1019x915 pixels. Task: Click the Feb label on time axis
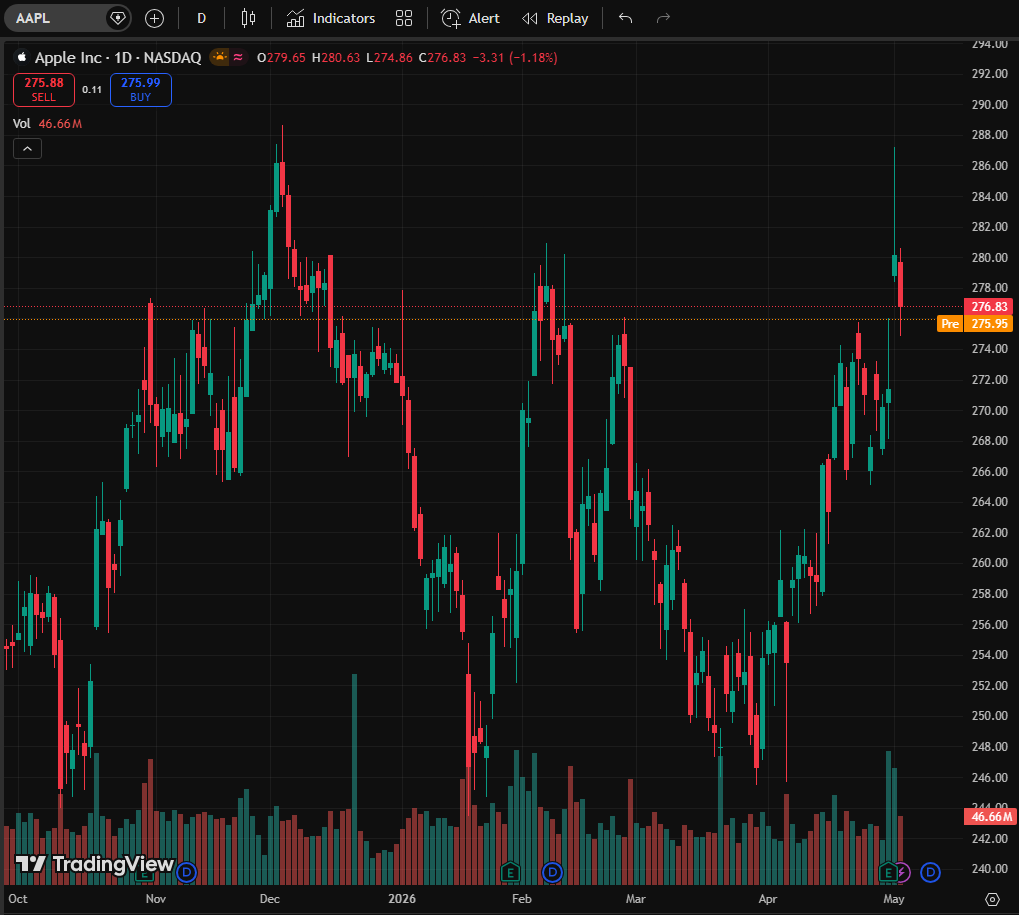click(521, 899)
